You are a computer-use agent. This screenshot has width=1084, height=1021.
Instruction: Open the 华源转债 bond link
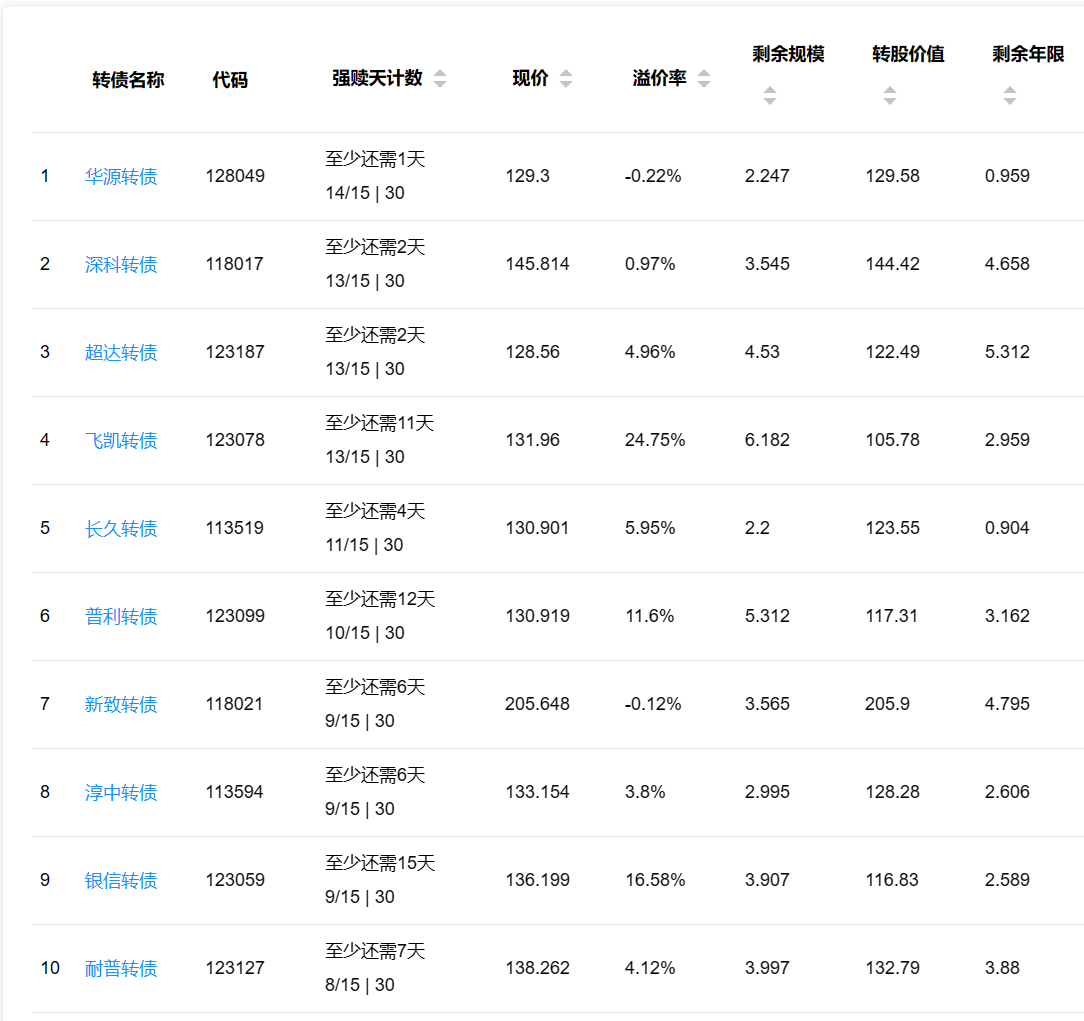(121, 177)
